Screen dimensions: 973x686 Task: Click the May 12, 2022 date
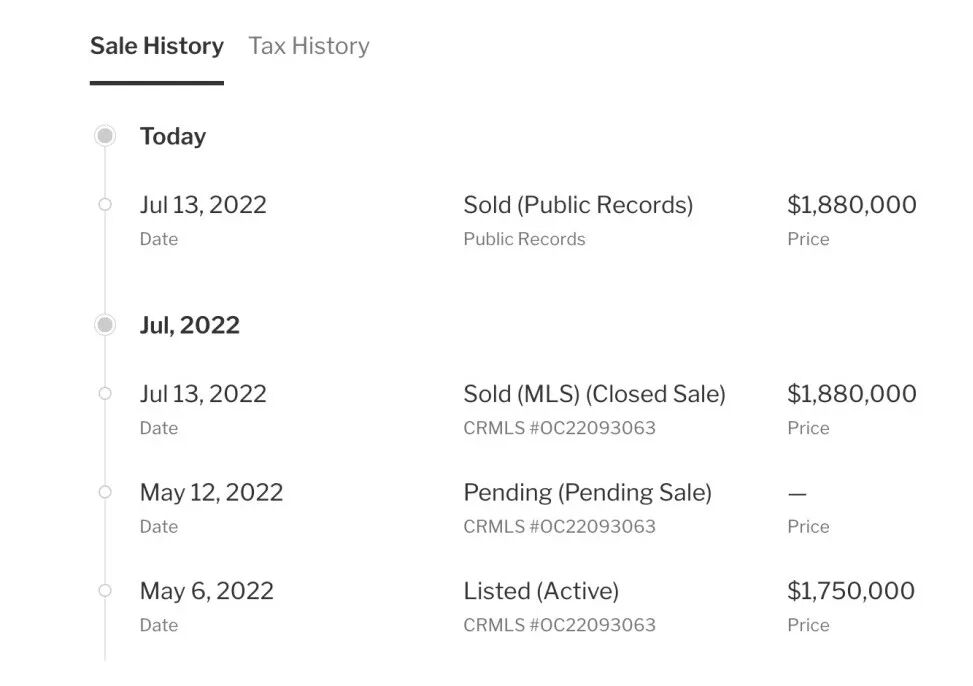tap(211, 492)
